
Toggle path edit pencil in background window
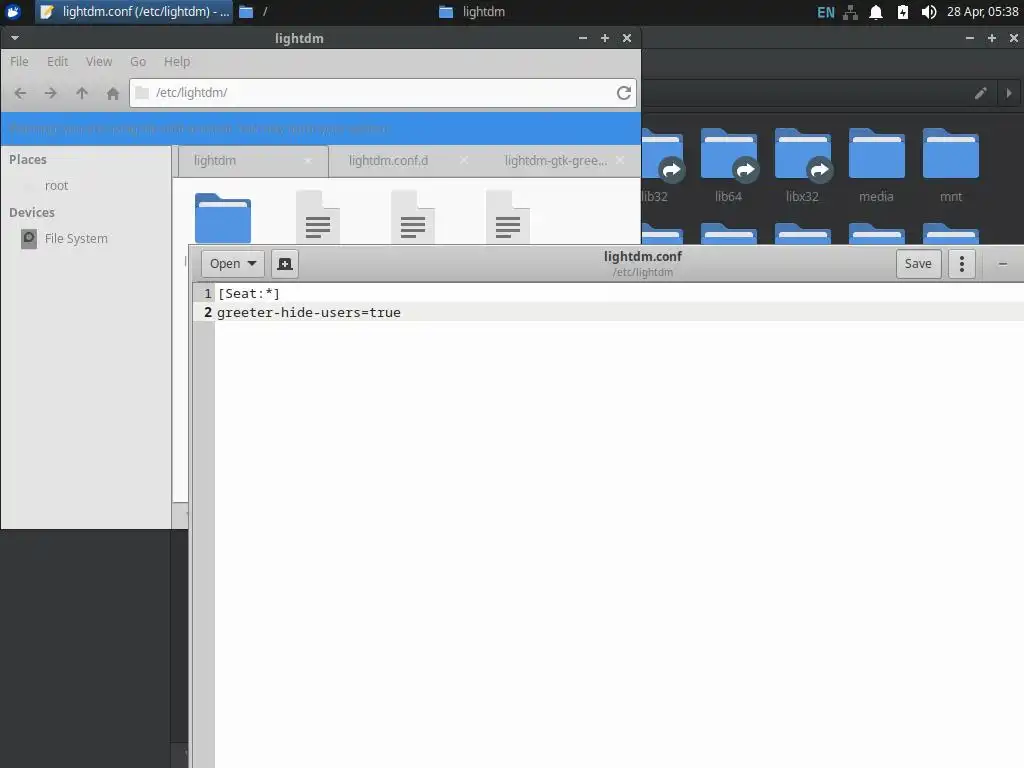click(x=980, y=93)
